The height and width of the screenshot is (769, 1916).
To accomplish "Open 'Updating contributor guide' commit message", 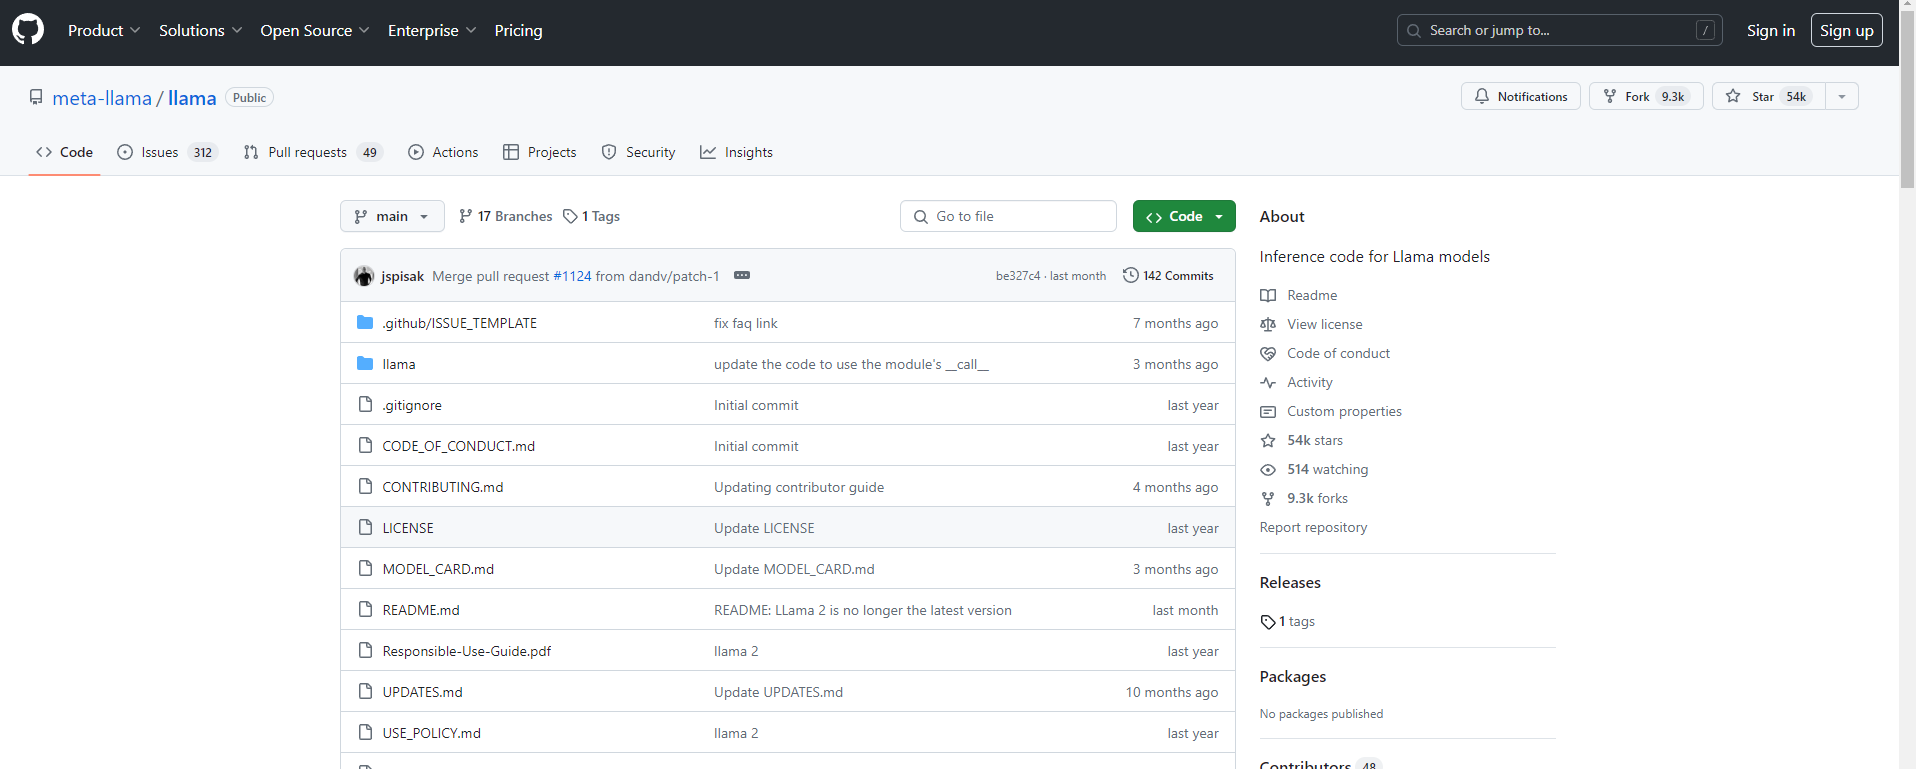I will [x=799, y=487].
